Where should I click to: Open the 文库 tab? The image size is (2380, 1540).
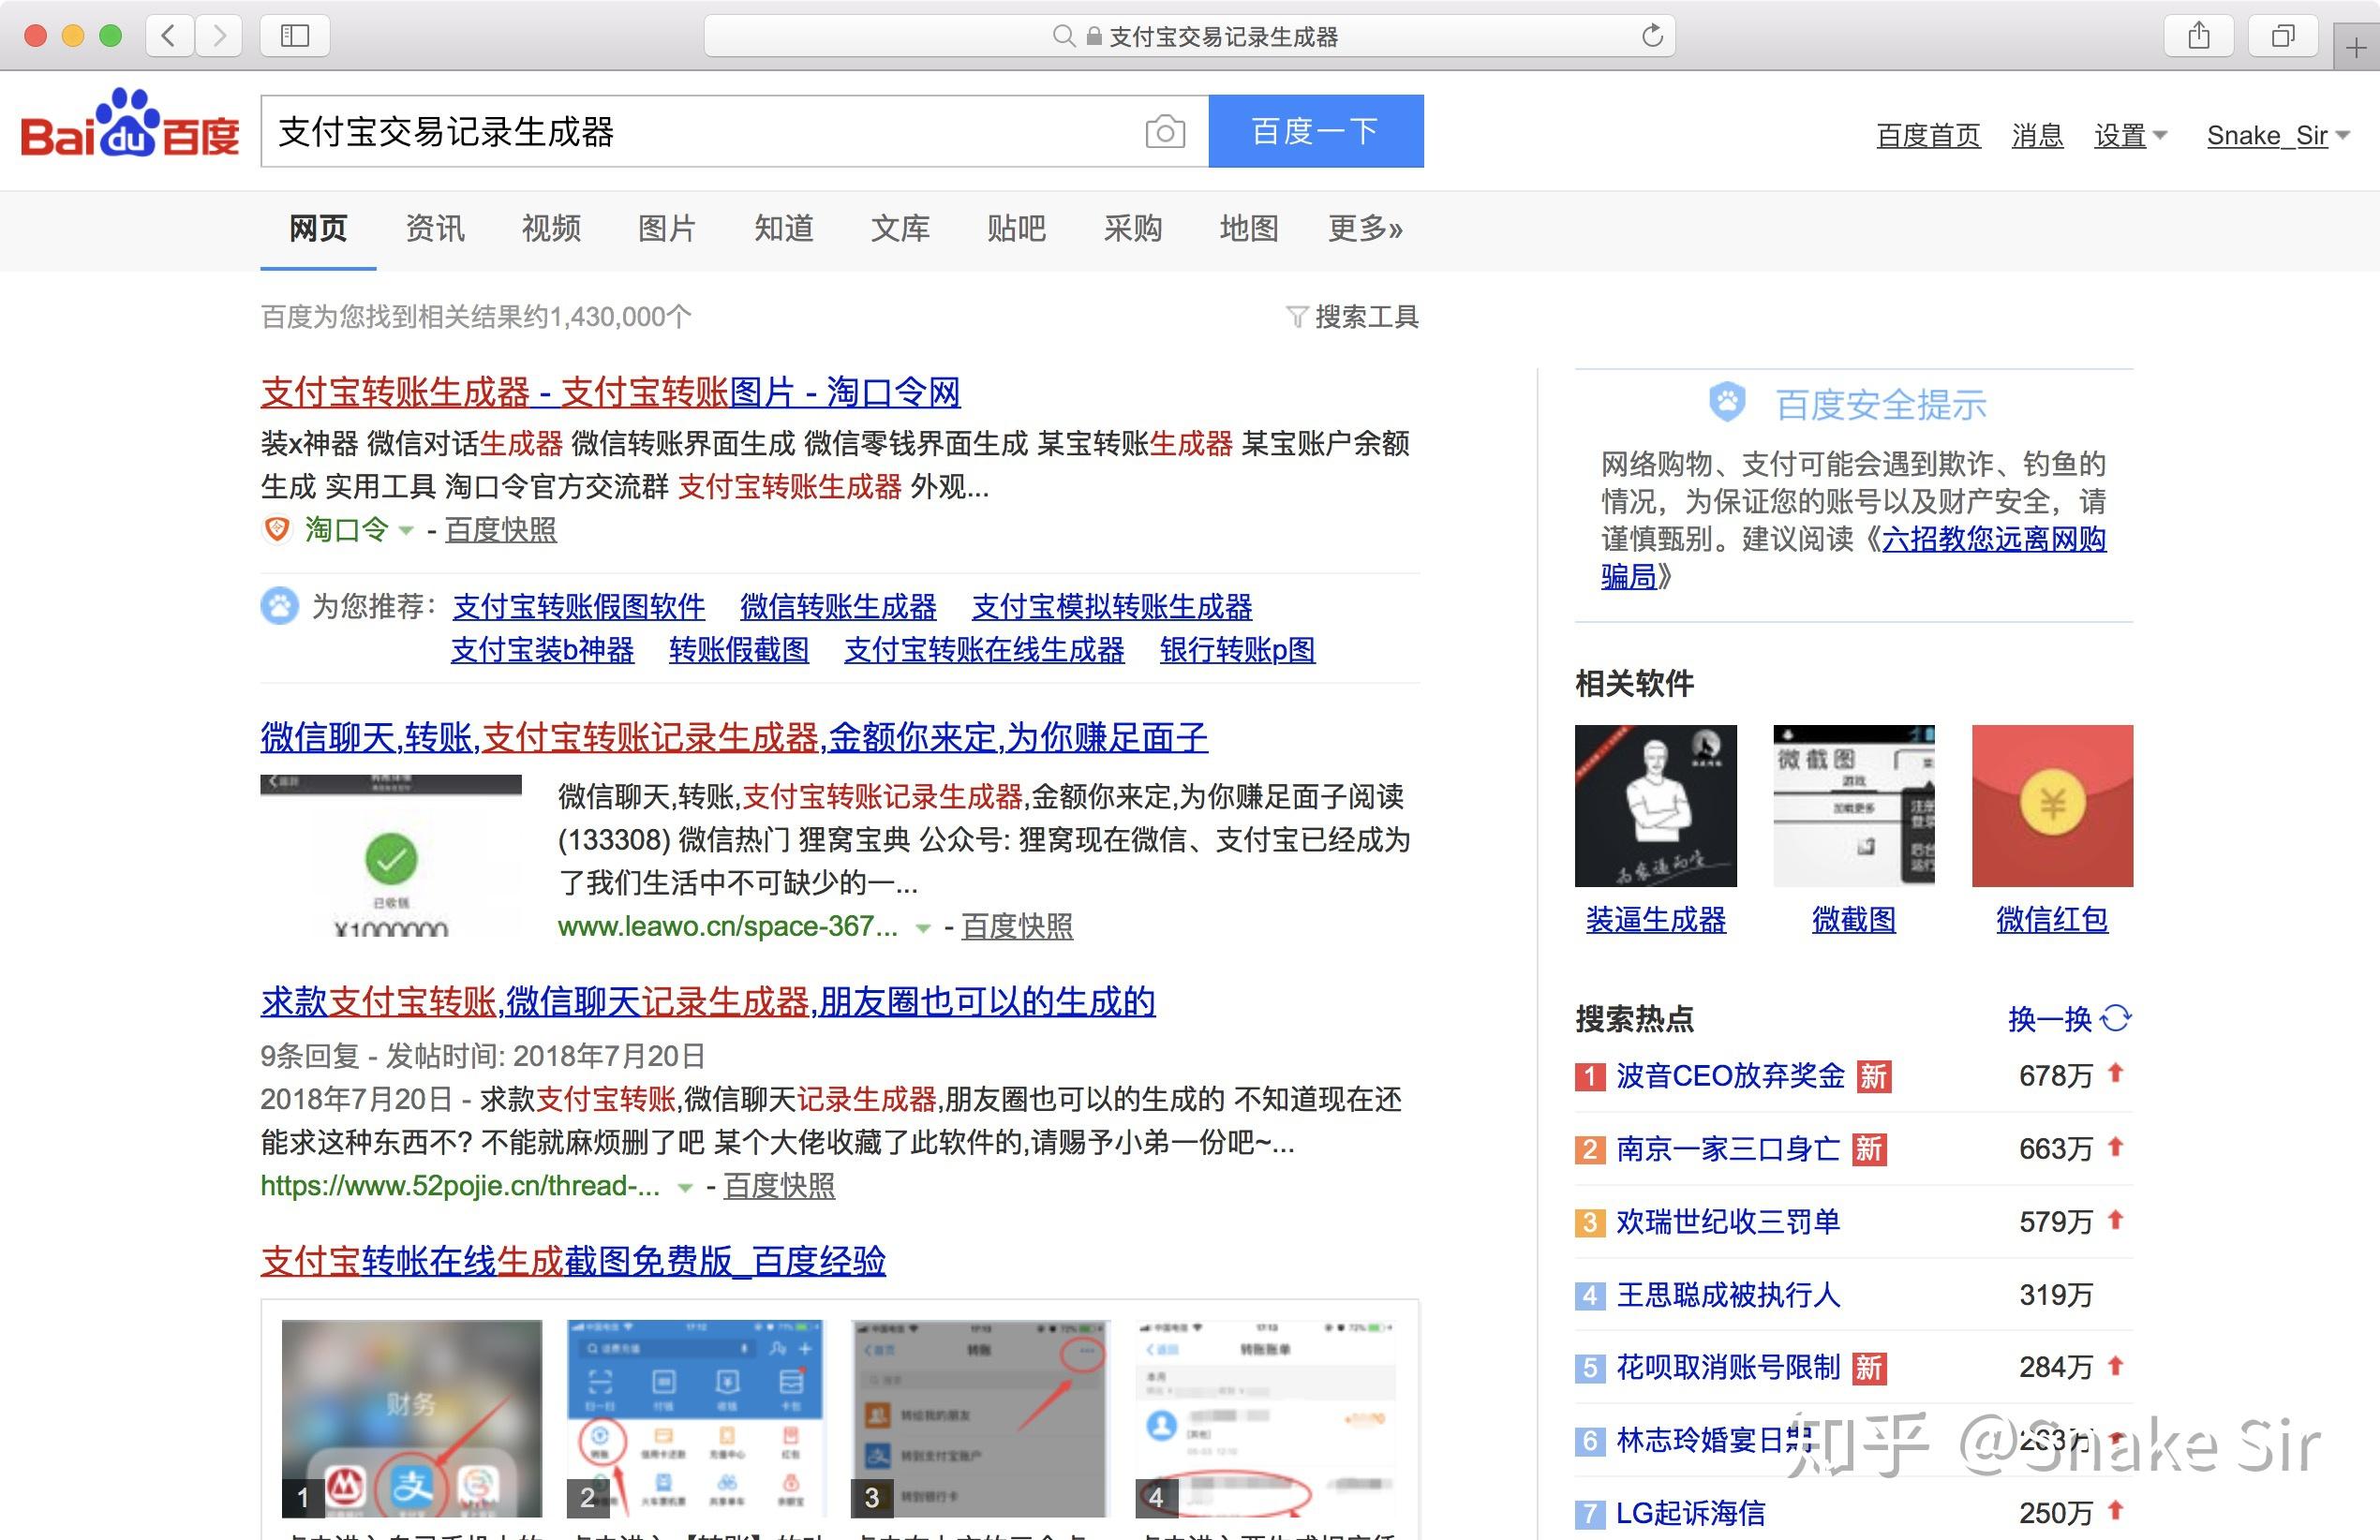tap(900, 228)
